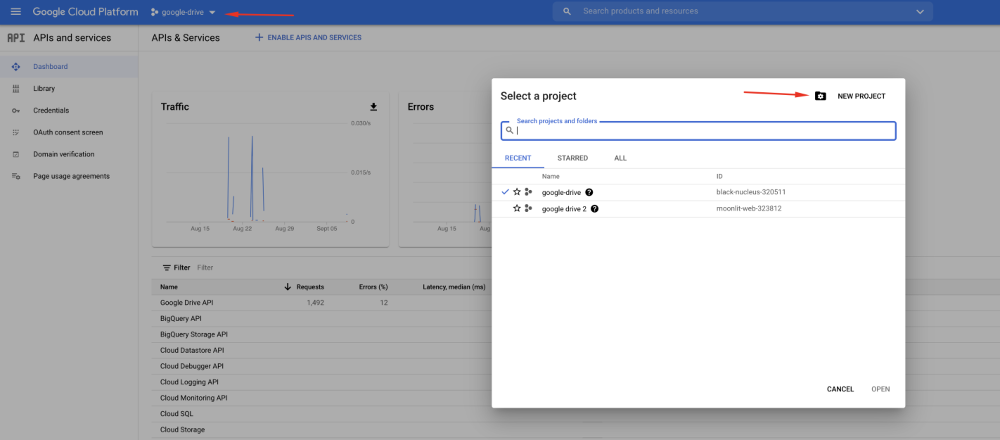Click the Dashboard sidebar icon
The height and width of the screenshot is (440, 1000).
click(16, 66)
